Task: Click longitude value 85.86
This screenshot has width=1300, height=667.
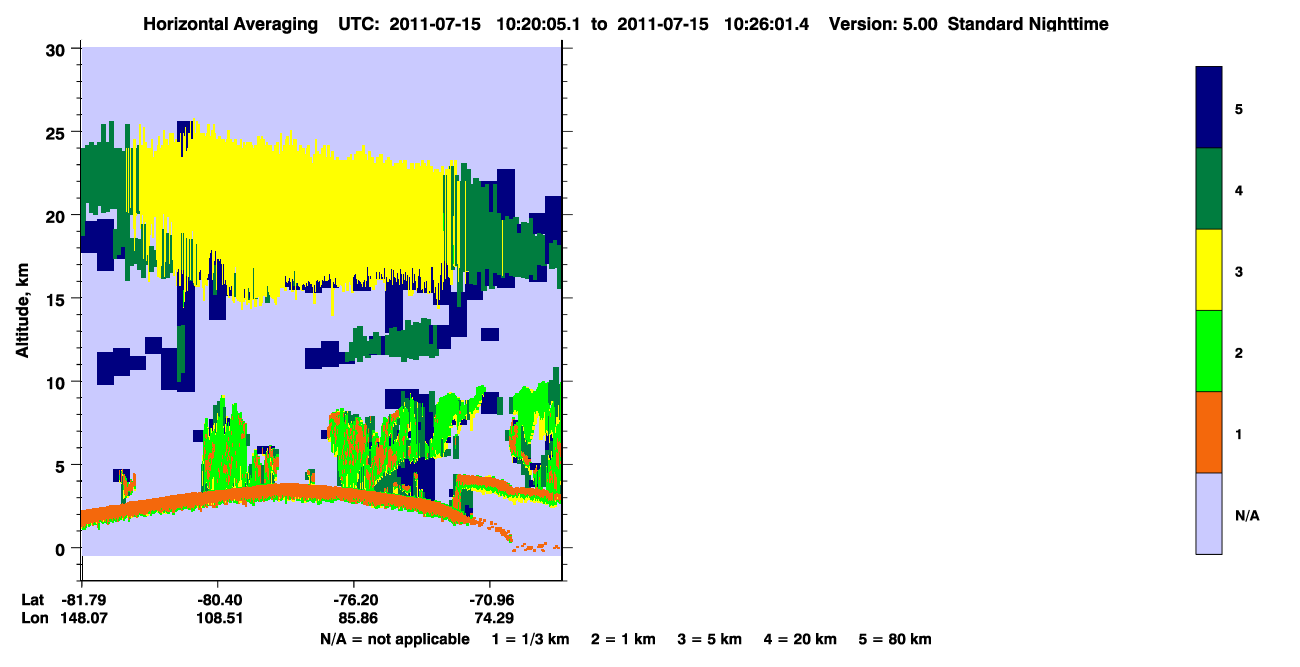Action: [x=356, y=619]
